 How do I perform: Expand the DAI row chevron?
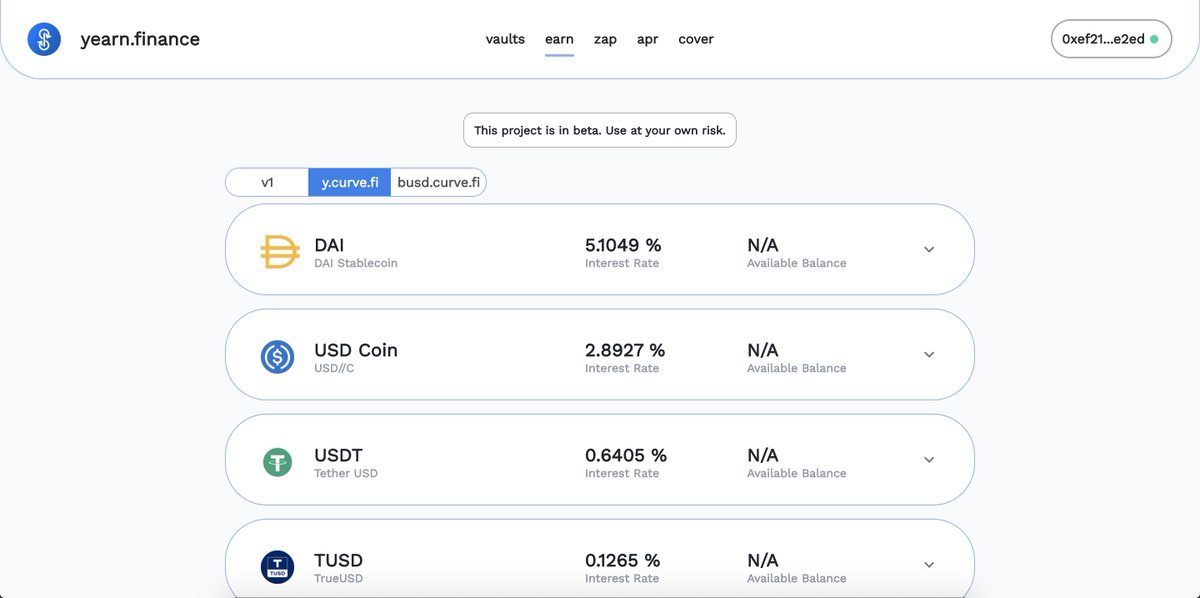[929, 250]
